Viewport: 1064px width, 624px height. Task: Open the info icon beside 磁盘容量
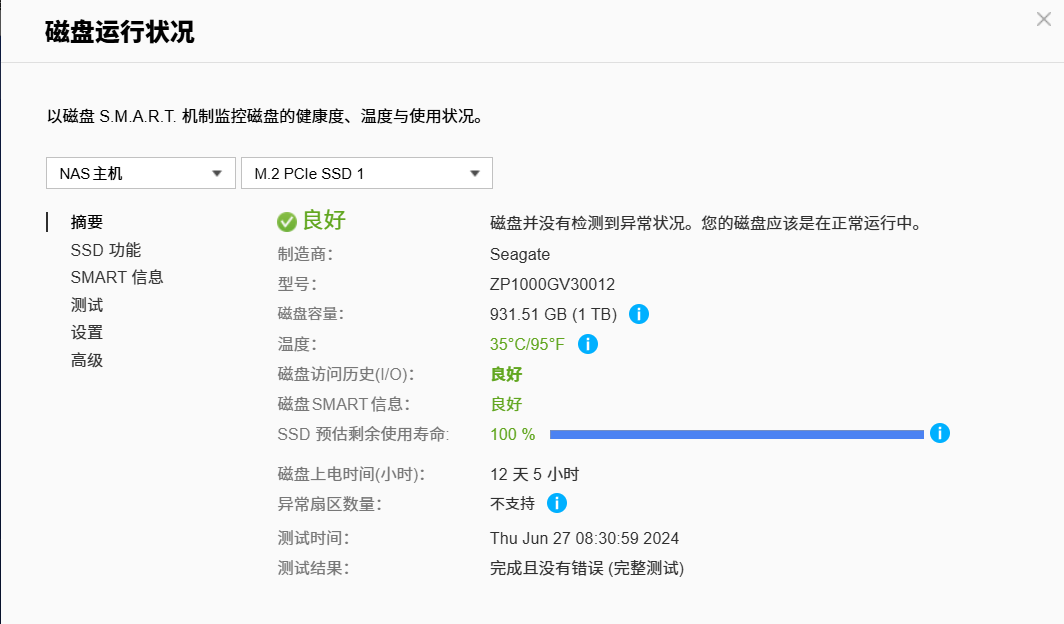tap(638, 313)
